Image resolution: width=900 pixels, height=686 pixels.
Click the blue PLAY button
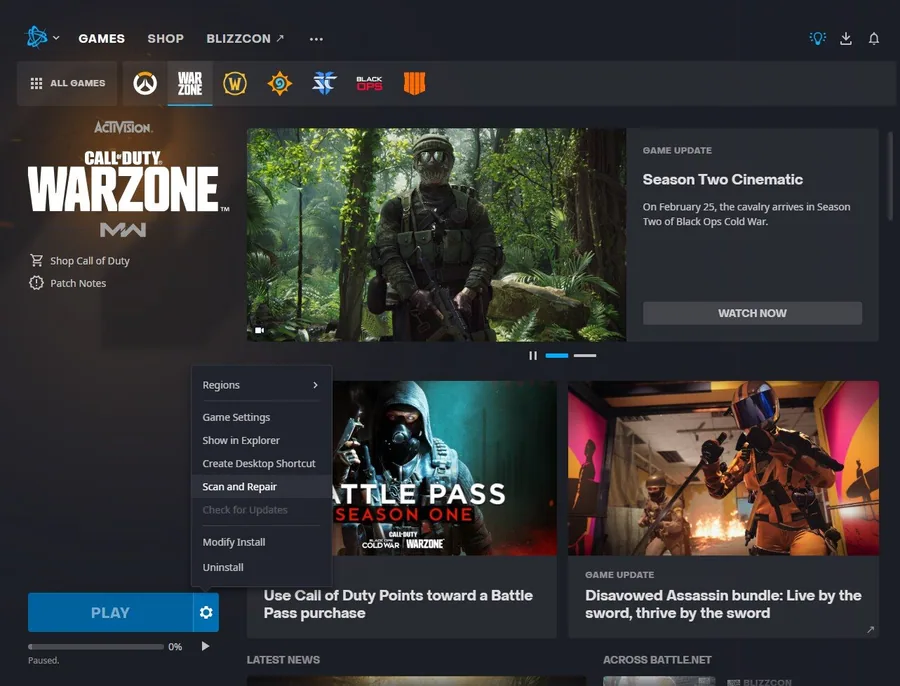[x=110, y=613]
